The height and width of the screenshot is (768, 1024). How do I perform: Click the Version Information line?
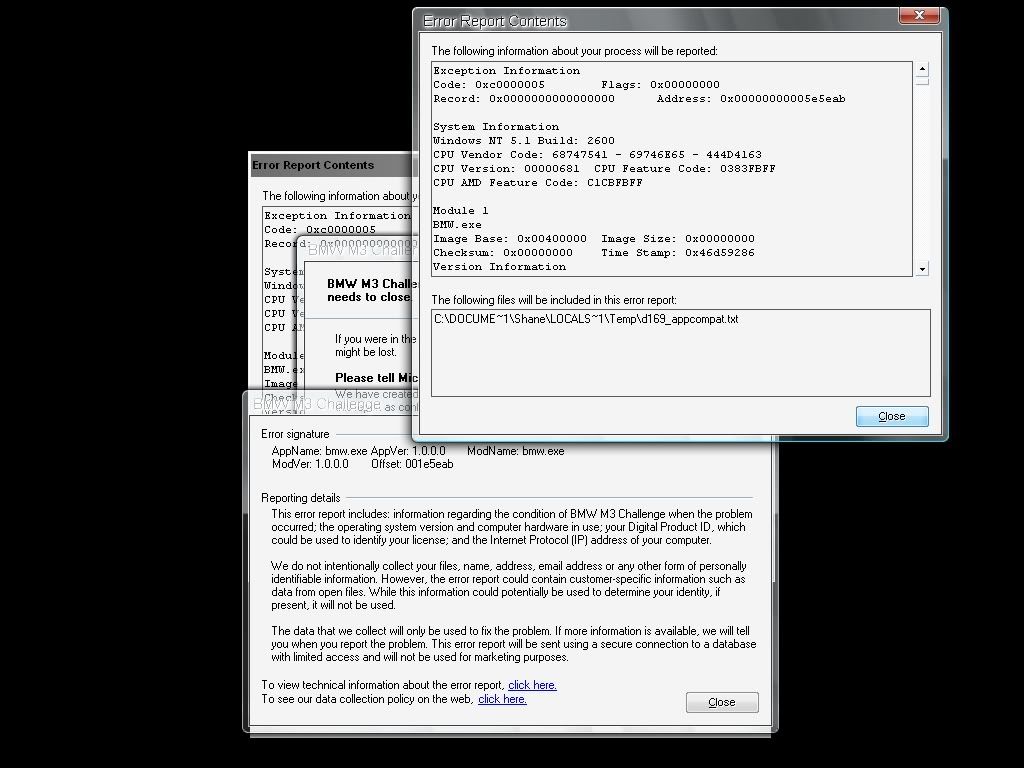[x=500, y=267]
